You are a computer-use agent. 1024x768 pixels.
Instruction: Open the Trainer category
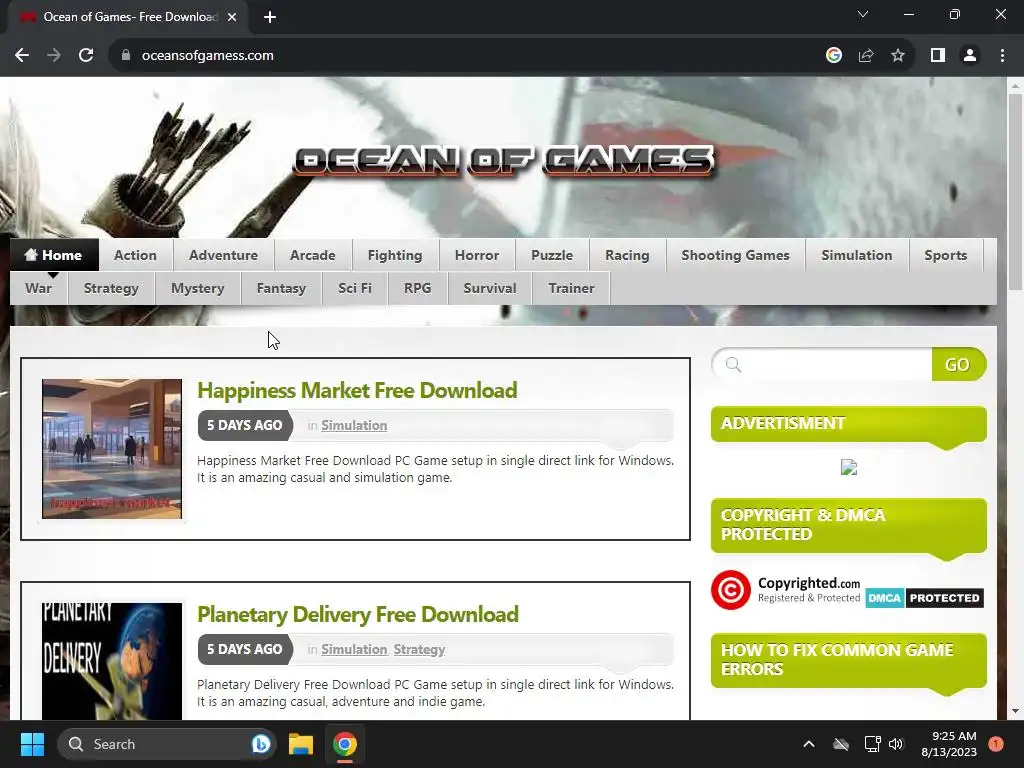(x=571, y=289)
